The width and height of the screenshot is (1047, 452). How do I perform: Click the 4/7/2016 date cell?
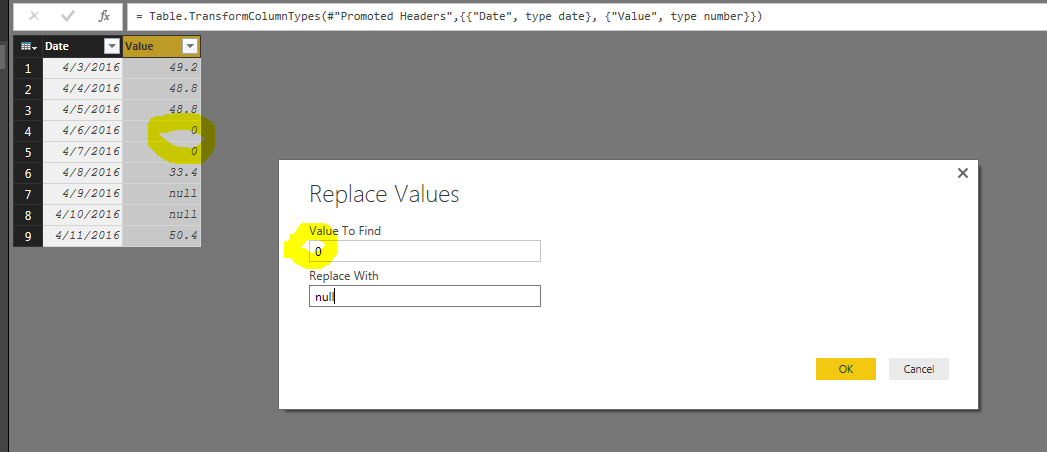(x=82, y=152)
